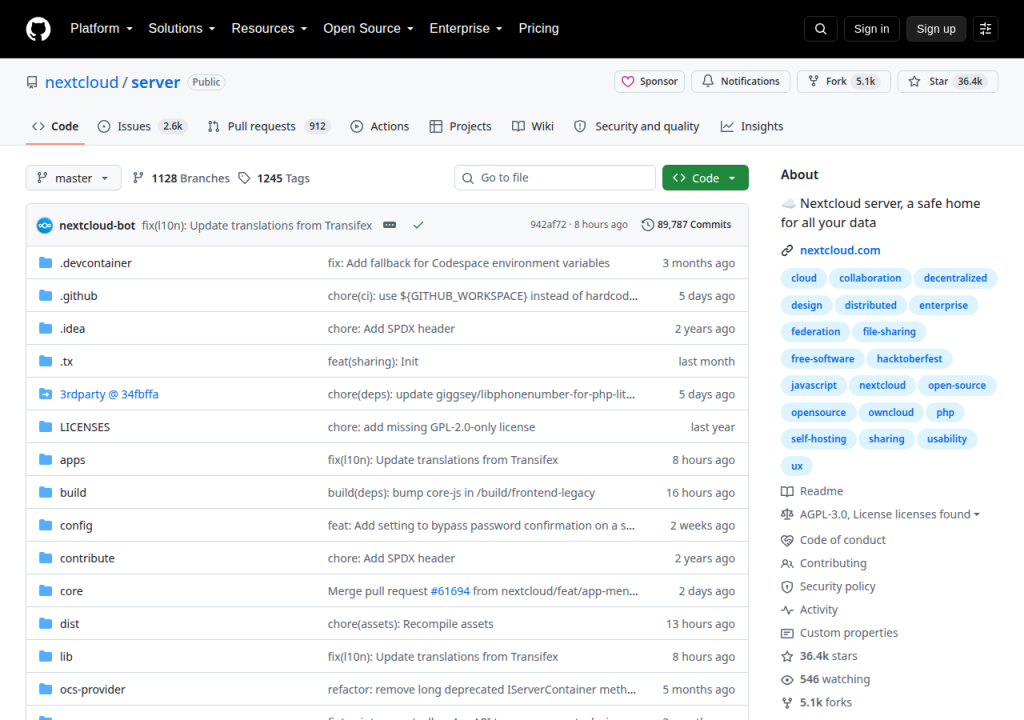Open the LICENSES folder

point(85,427)
